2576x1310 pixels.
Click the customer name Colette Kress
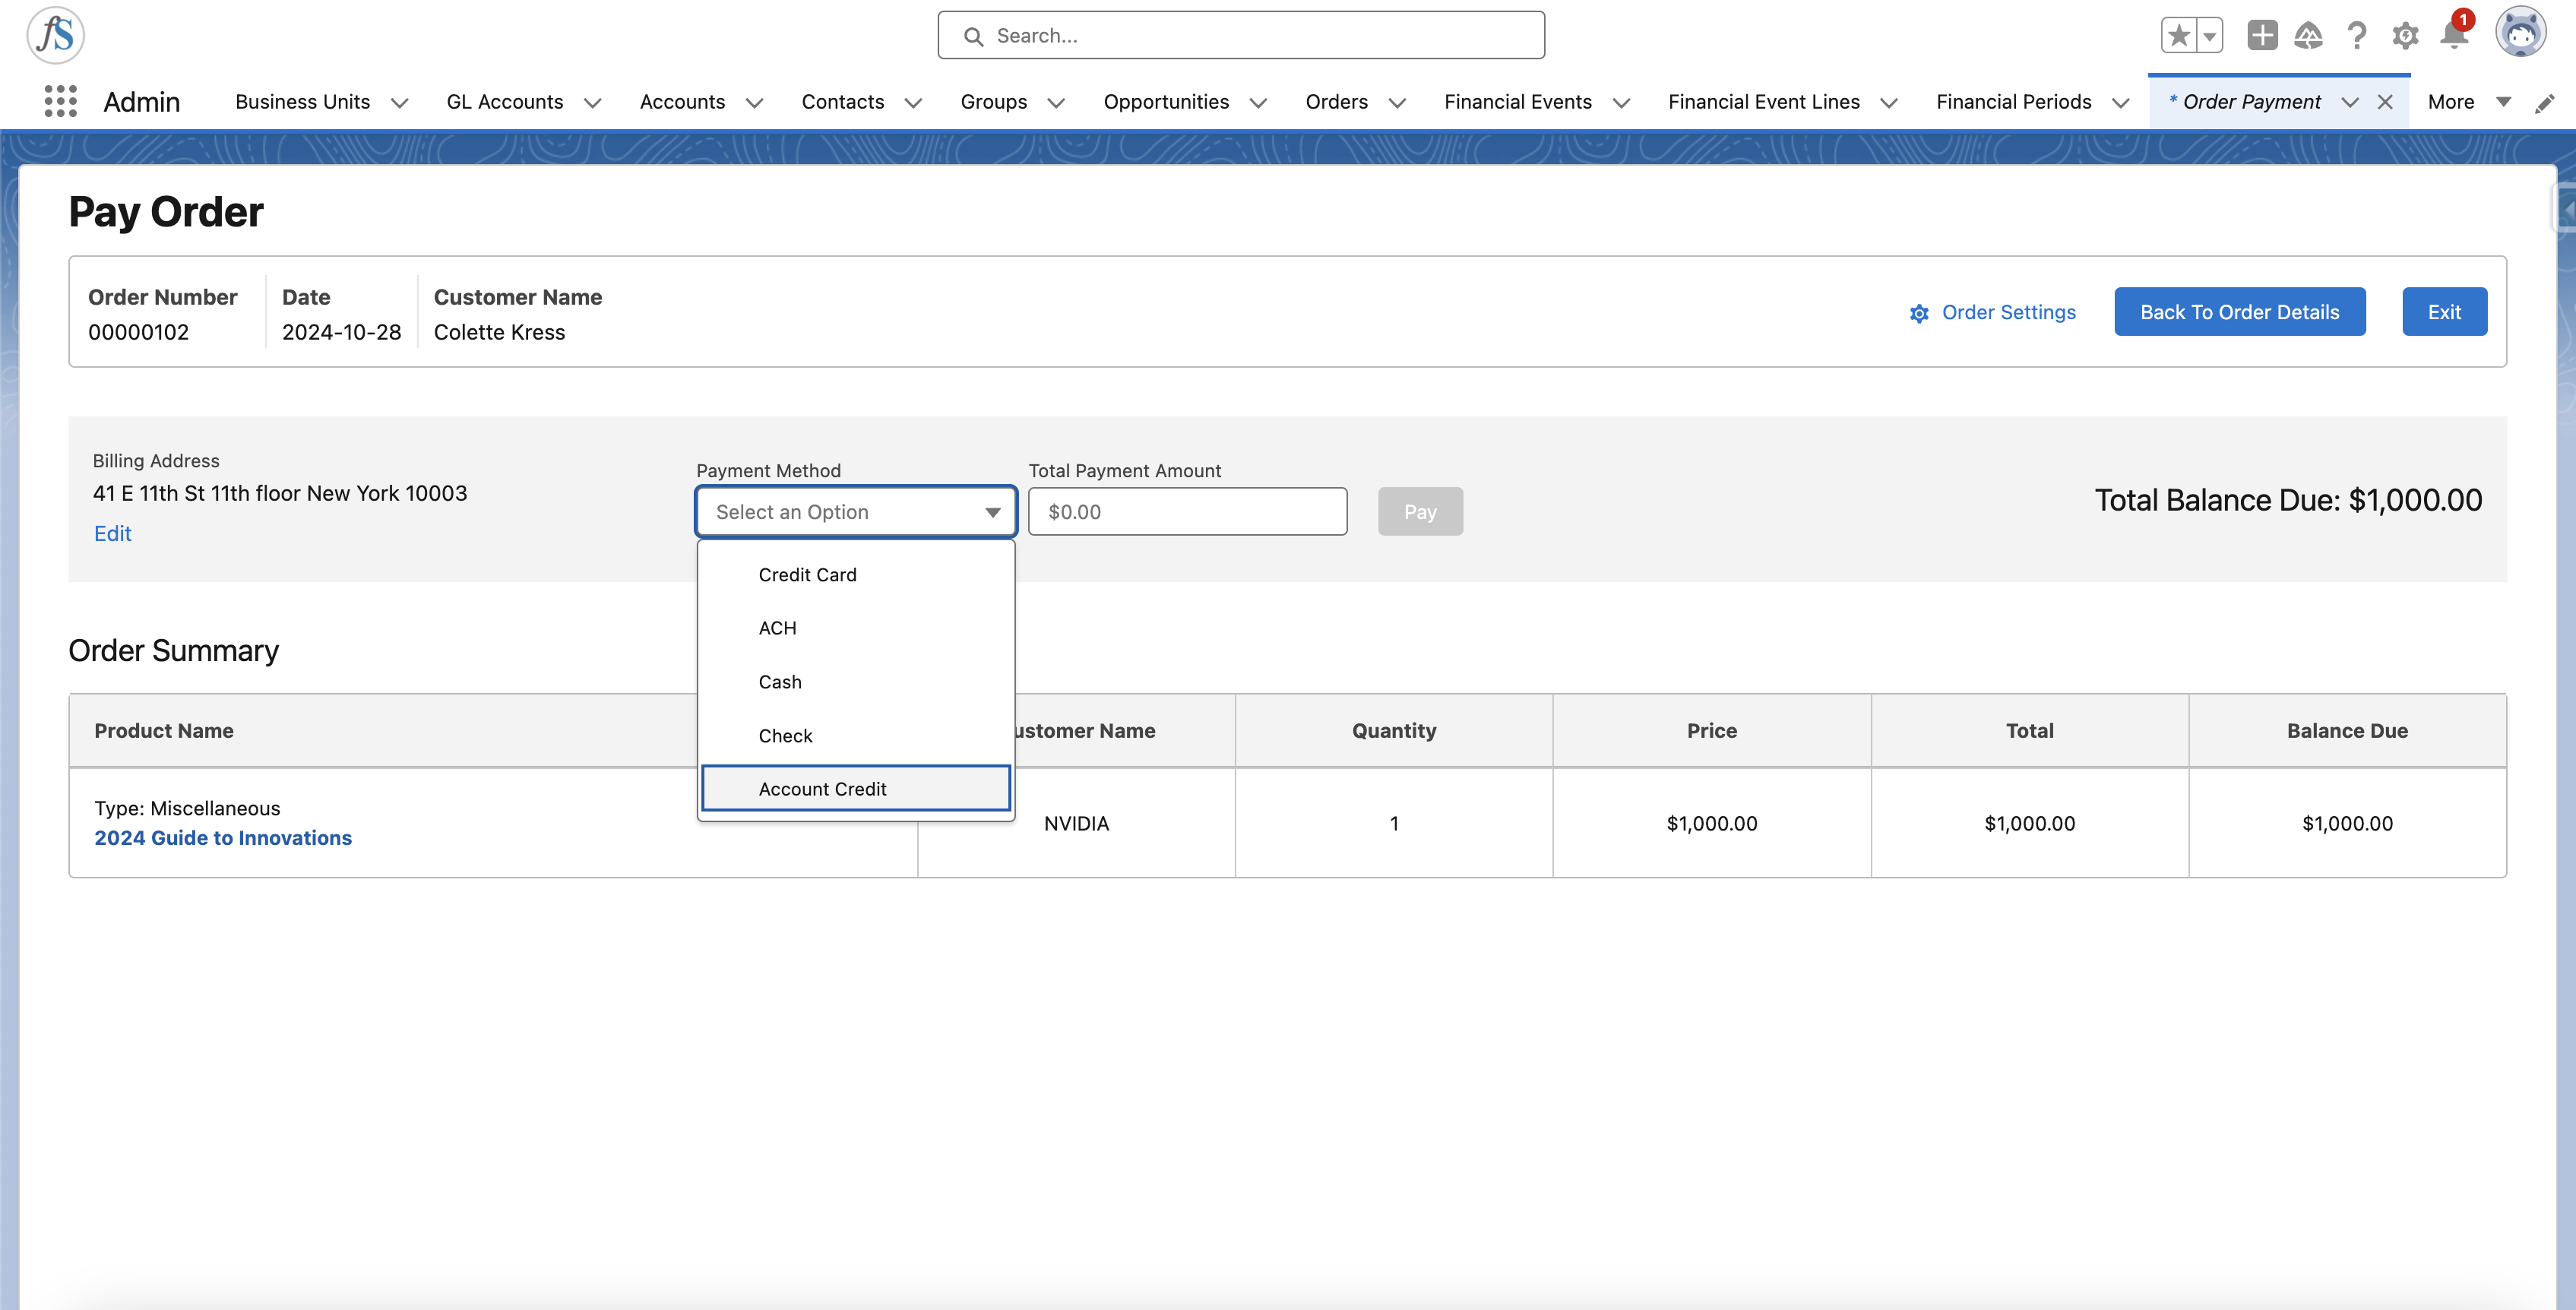(499, 332)
